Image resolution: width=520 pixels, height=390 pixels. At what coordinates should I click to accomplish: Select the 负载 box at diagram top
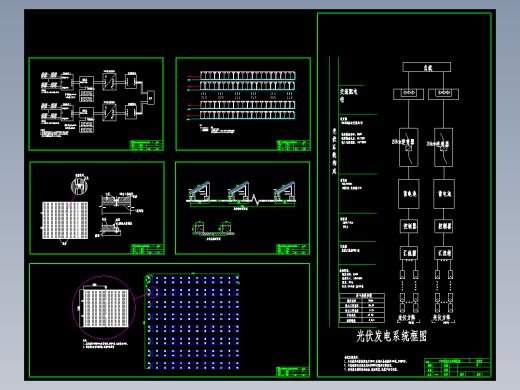pyautogui.click(x=427, y=67)
